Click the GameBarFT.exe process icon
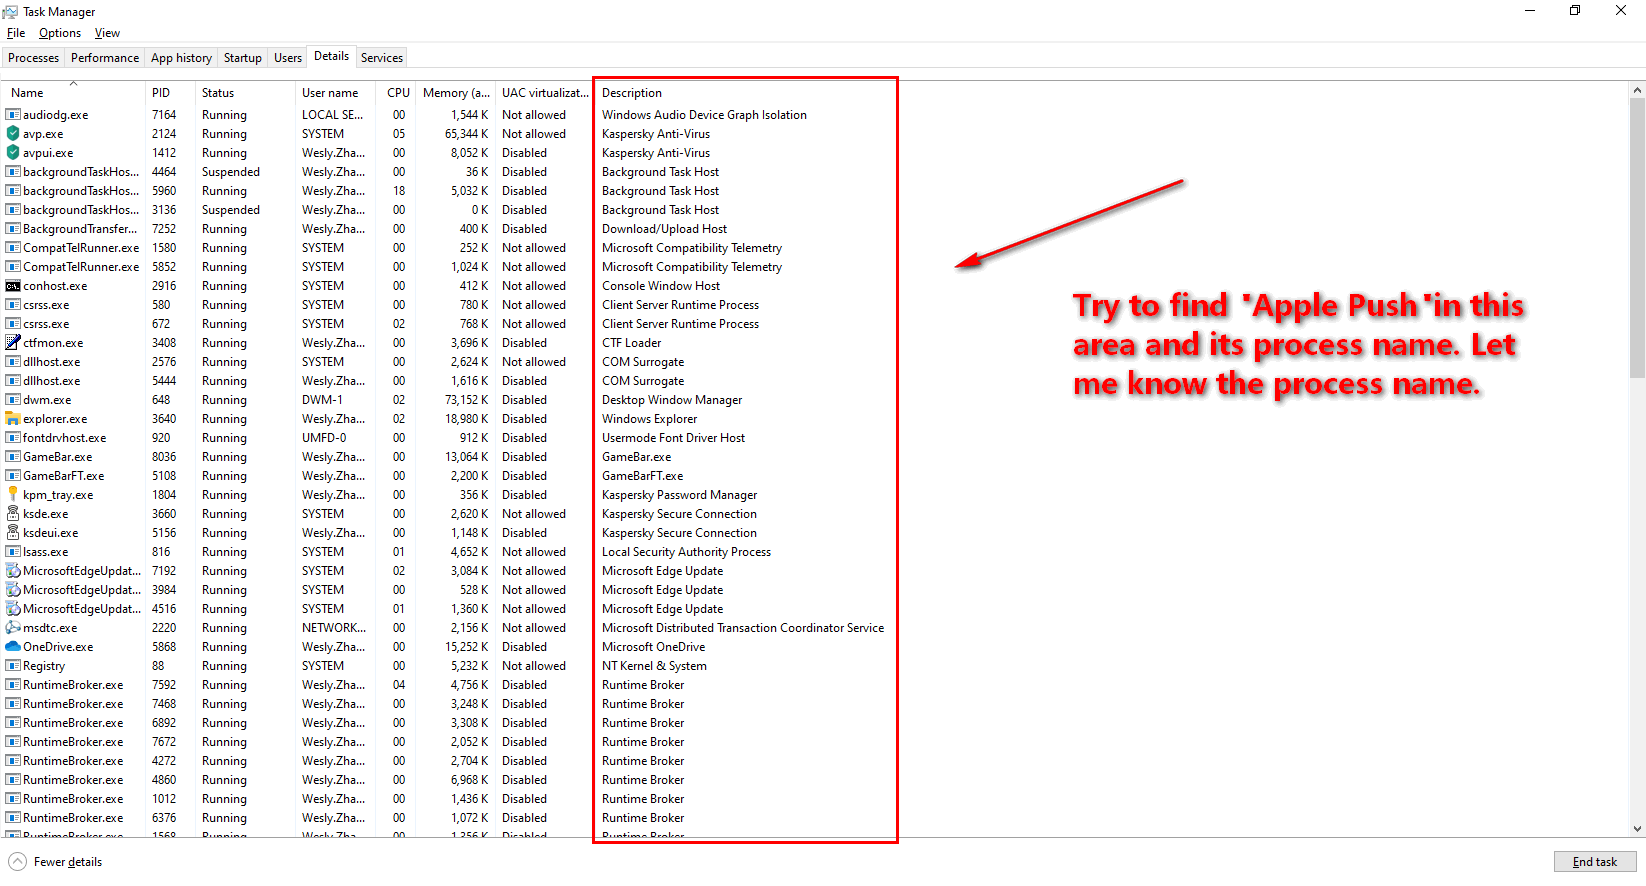The height and width of the screenshot is (886, 1646). click(x=13, y=476)
